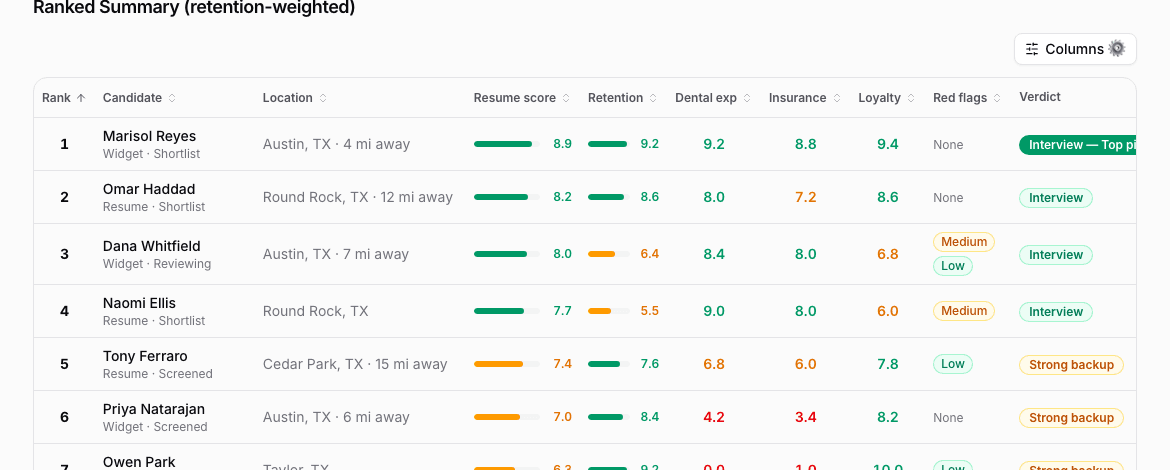Viewport: 1170px width, 470px height.
Task: Click Dana Whitfield's Low red flag badge
Action: 952,266
